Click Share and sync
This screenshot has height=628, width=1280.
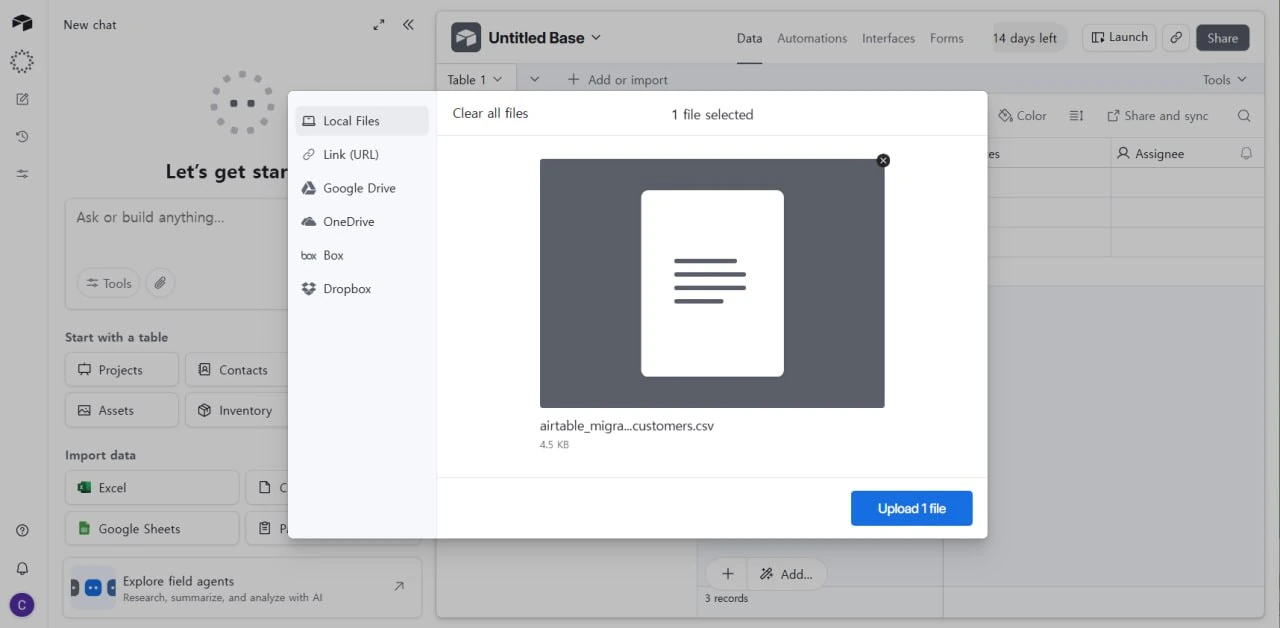(1157, 116)
